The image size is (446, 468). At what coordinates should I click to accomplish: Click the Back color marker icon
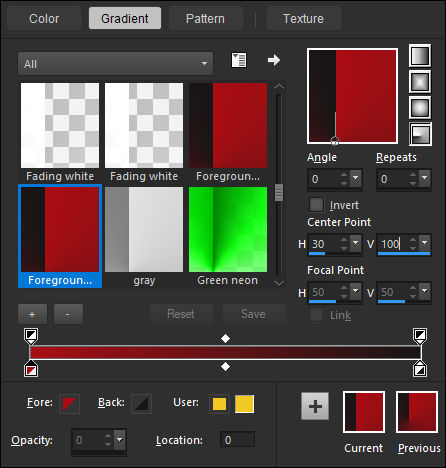click(x=142, y=404)
